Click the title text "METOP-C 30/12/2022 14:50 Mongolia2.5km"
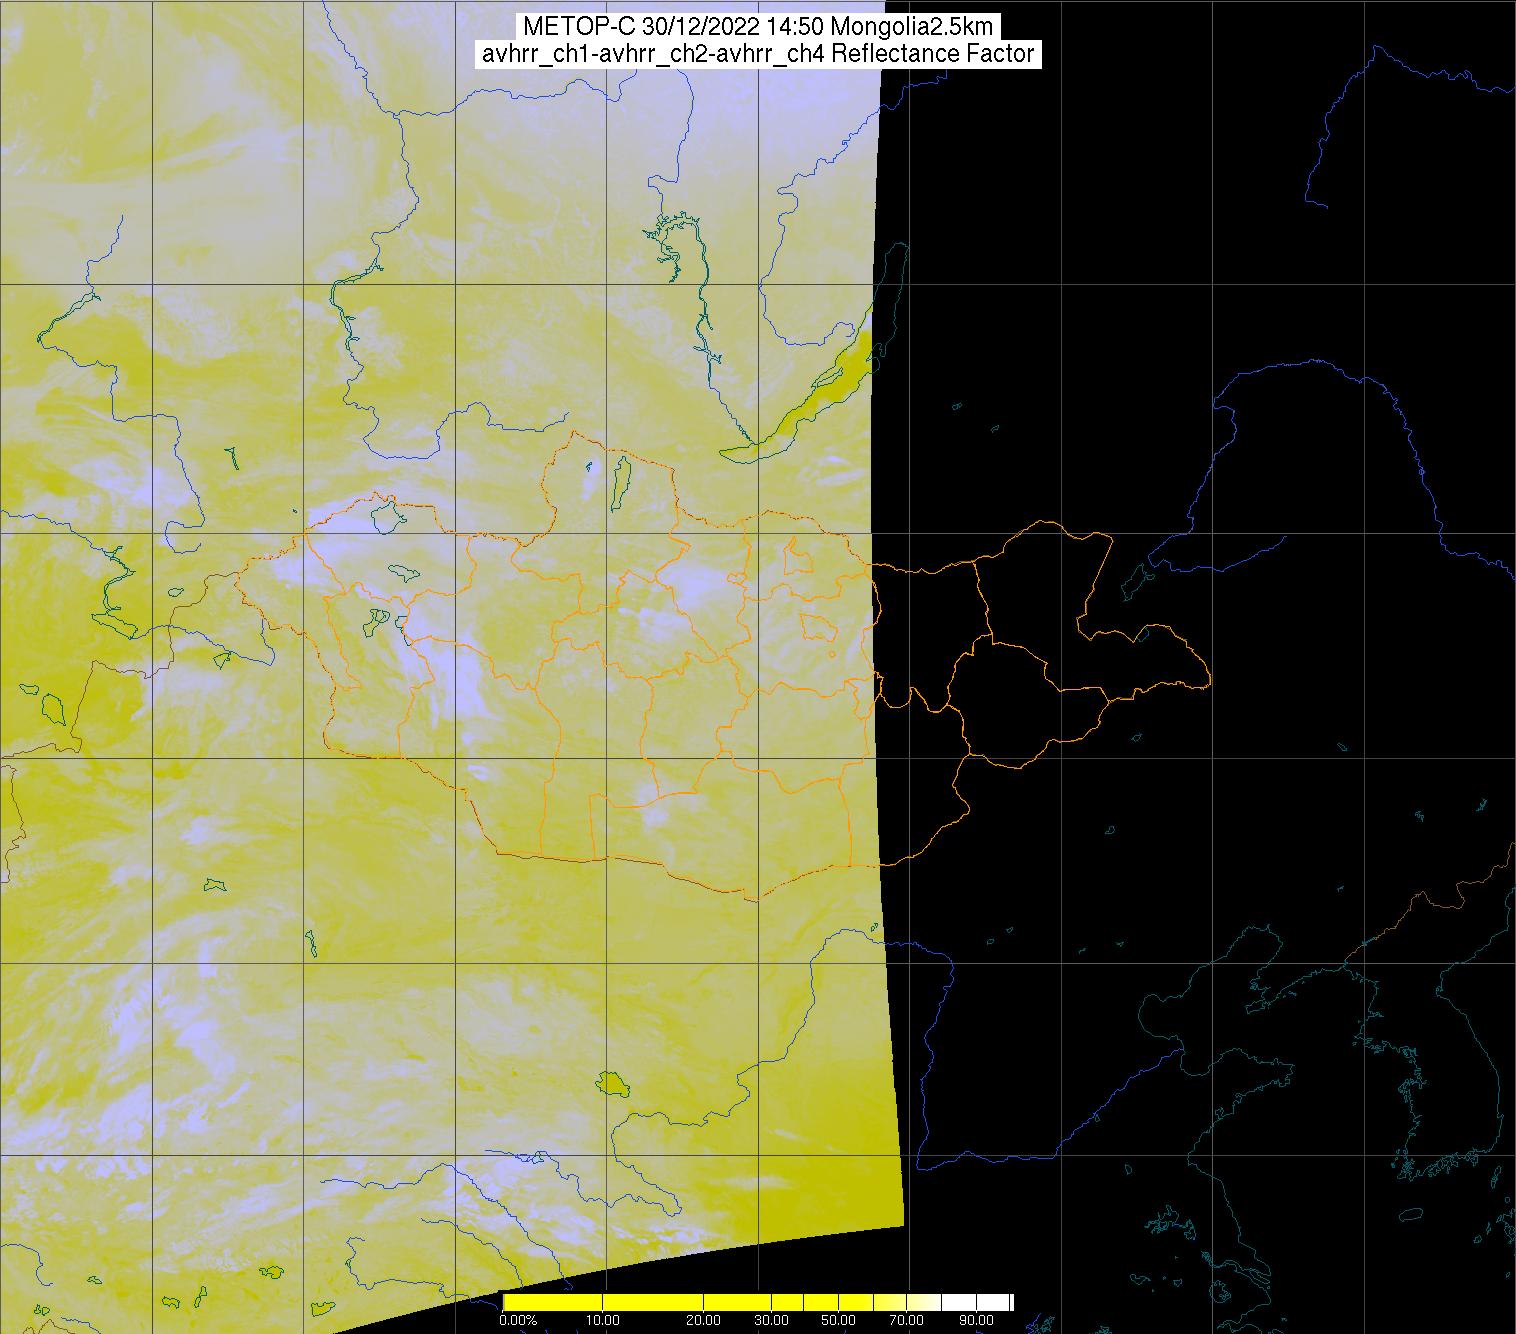Screen dimensions: 1516x1334 [x=758, y=27]
